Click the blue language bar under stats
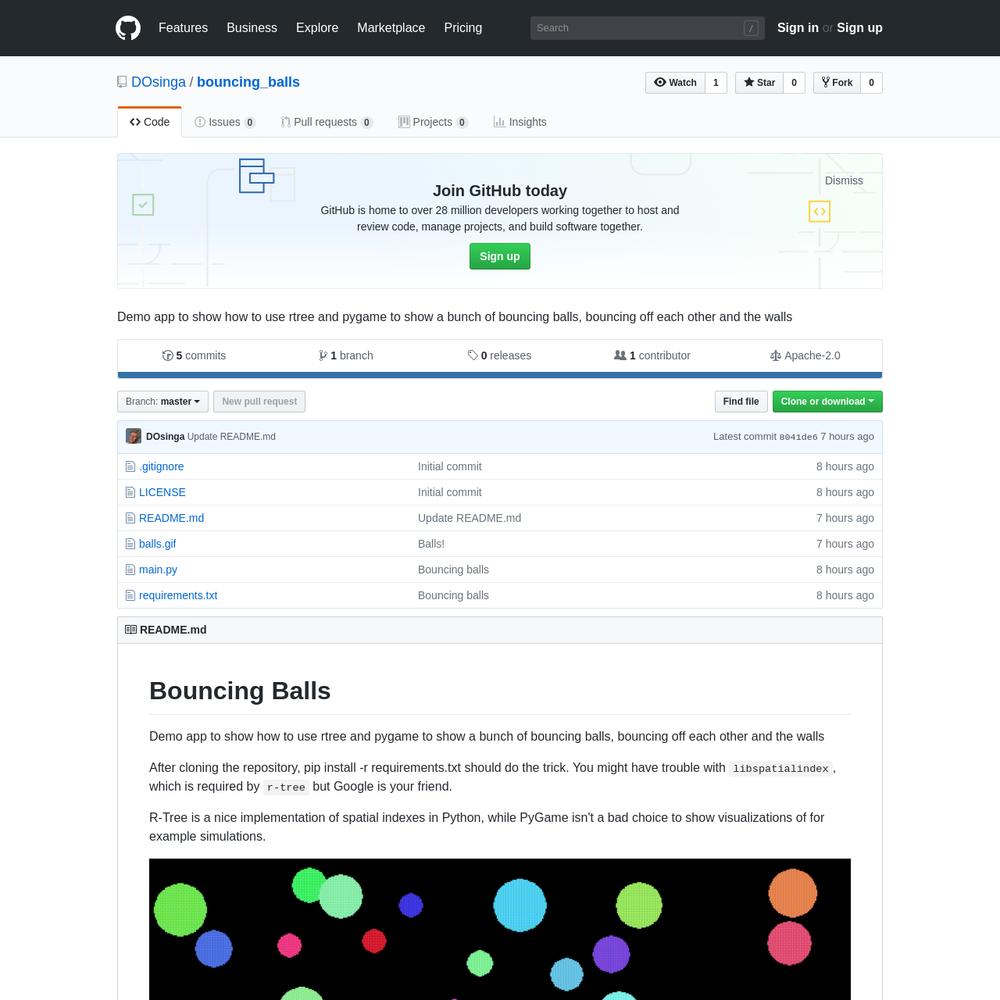1000x1000 pixels. (499, 375)
